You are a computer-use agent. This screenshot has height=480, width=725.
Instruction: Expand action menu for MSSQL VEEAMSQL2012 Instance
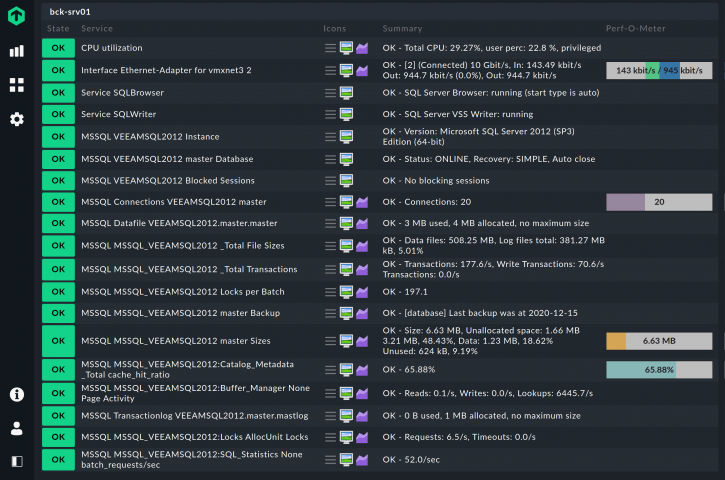330,136
